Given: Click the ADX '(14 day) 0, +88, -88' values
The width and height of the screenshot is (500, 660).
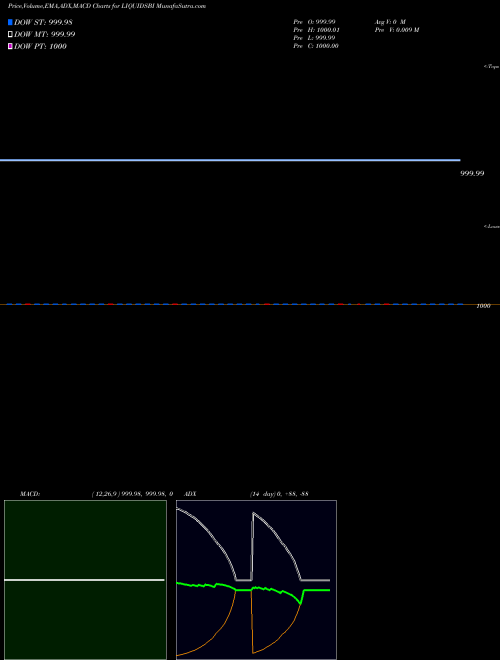Looking at the screenshot, I should click(x=279, y=494).
